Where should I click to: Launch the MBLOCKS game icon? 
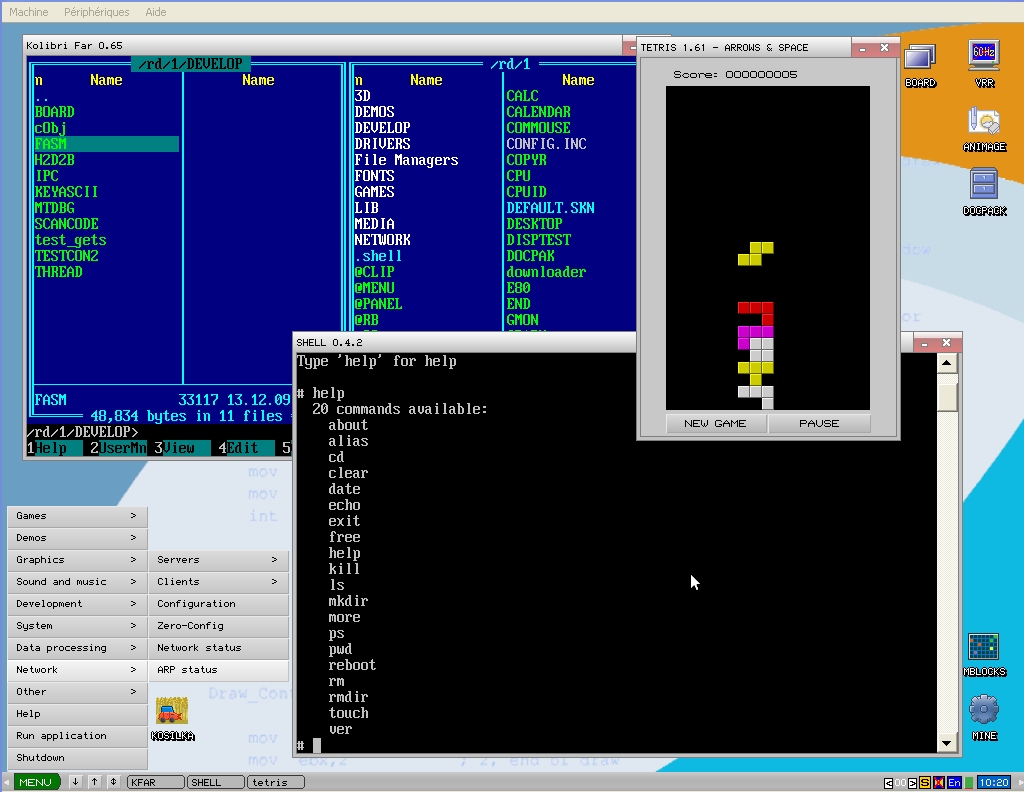coord(984,648)
